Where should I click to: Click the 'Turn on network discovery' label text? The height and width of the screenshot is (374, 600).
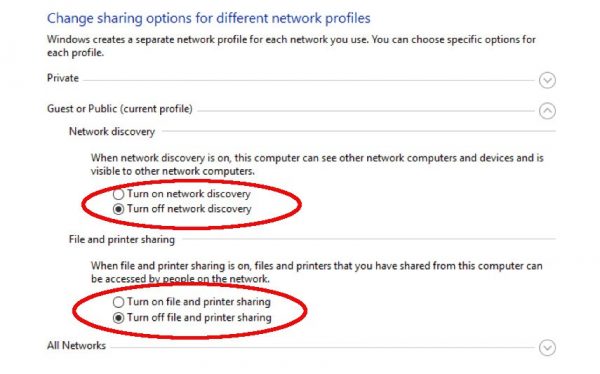coord(189,194)
